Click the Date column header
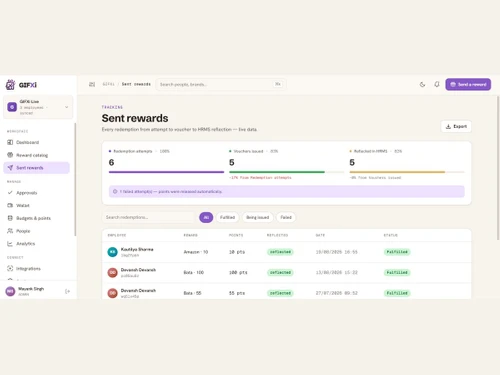 [x=320, y=235]
